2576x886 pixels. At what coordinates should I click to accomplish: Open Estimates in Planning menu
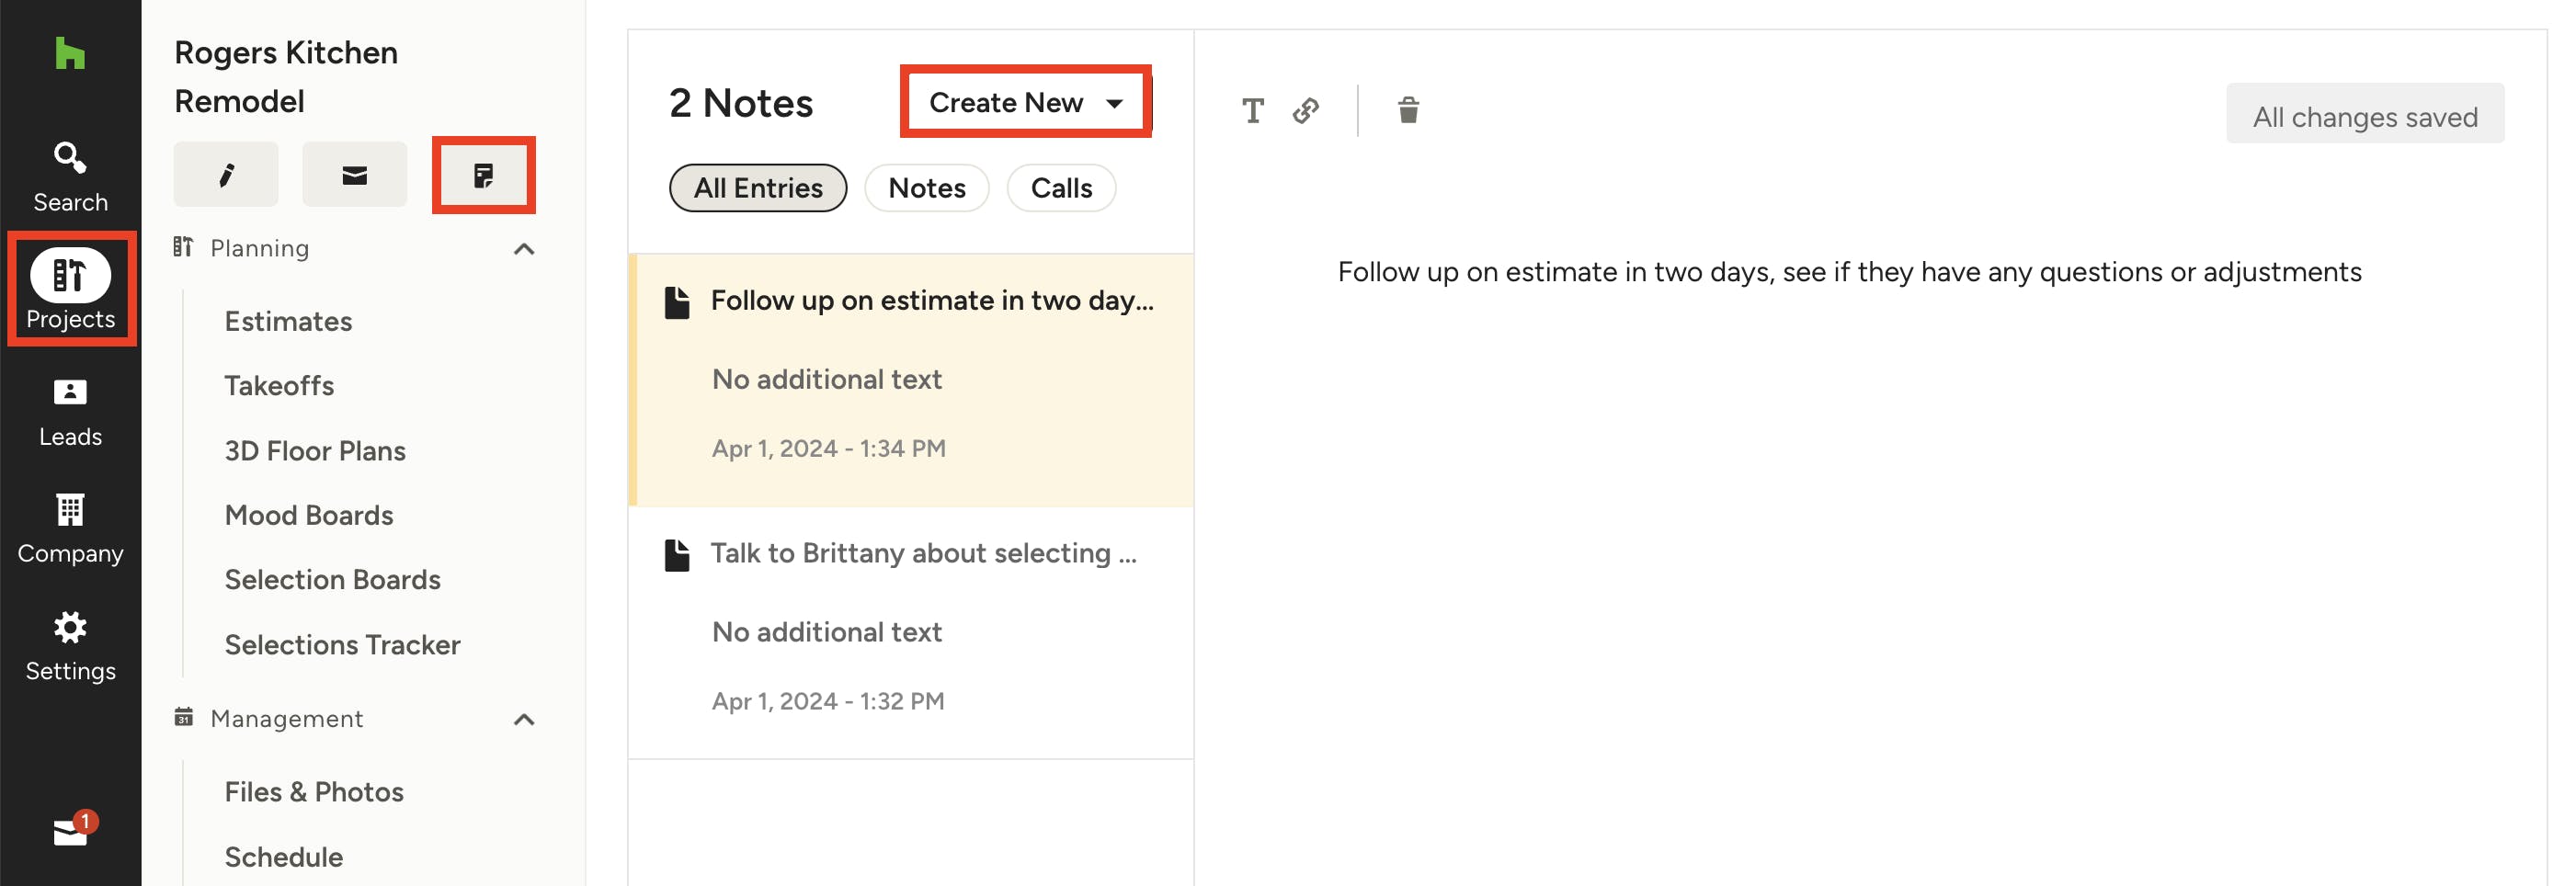pyautogui.click(x=288, y=321)
